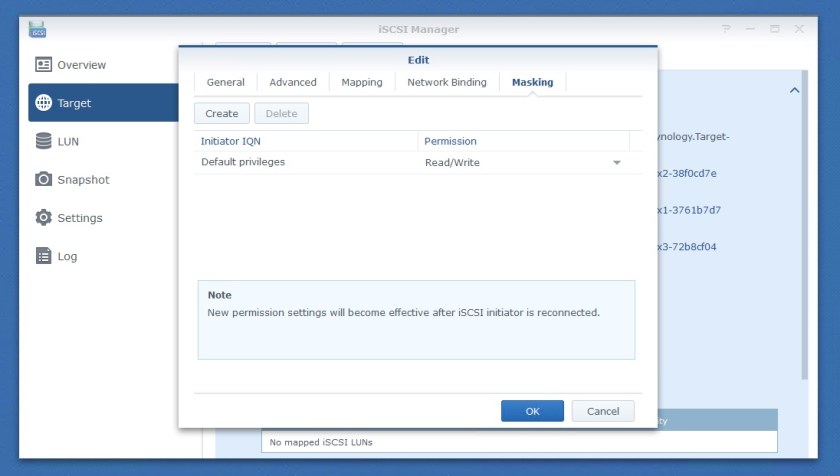Screen dimensions: 840x476
Task: Open the Network Binding tab
Action: pos(447,82)
